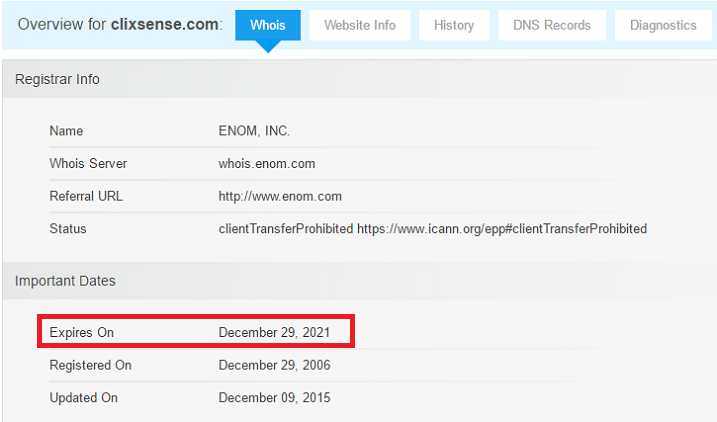The image size is (717, 422).
Task: Select the December 29, 2021 expiry date
Action: (x=274, y=332)
